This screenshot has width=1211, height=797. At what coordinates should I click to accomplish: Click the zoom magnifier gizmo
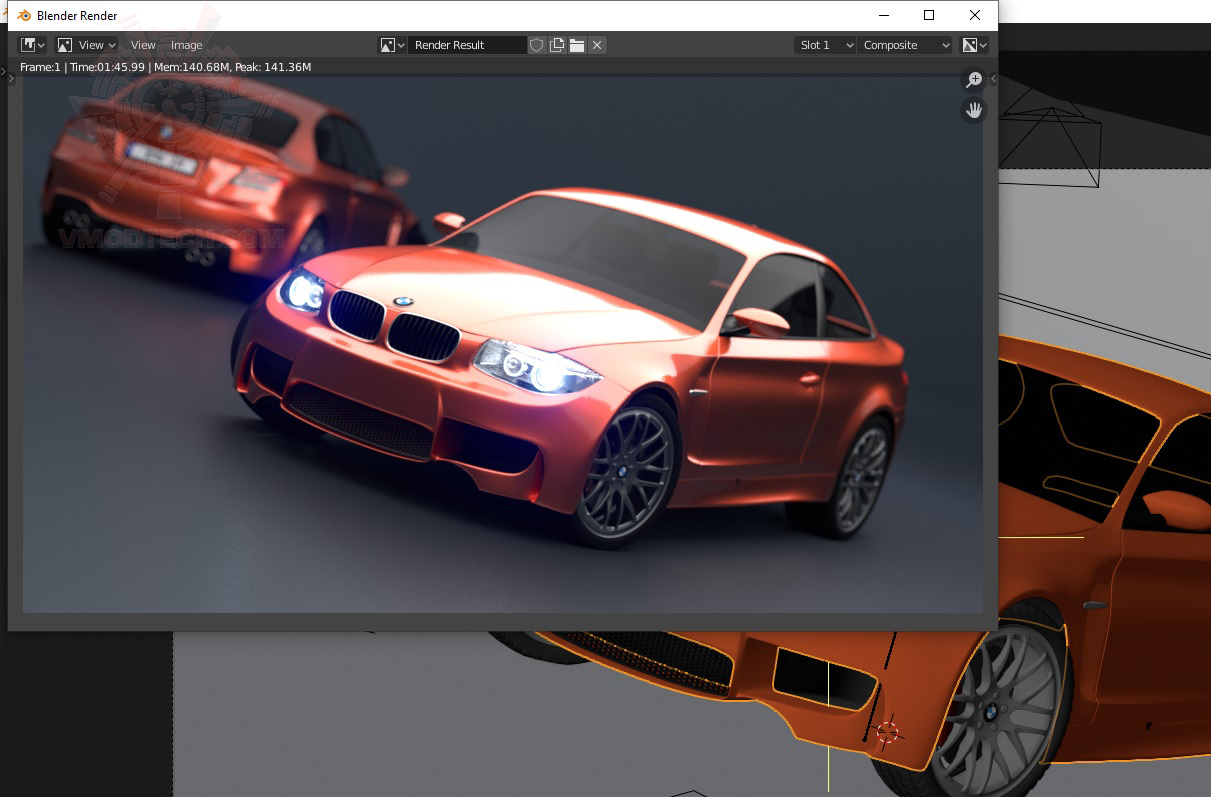point(974,81)
